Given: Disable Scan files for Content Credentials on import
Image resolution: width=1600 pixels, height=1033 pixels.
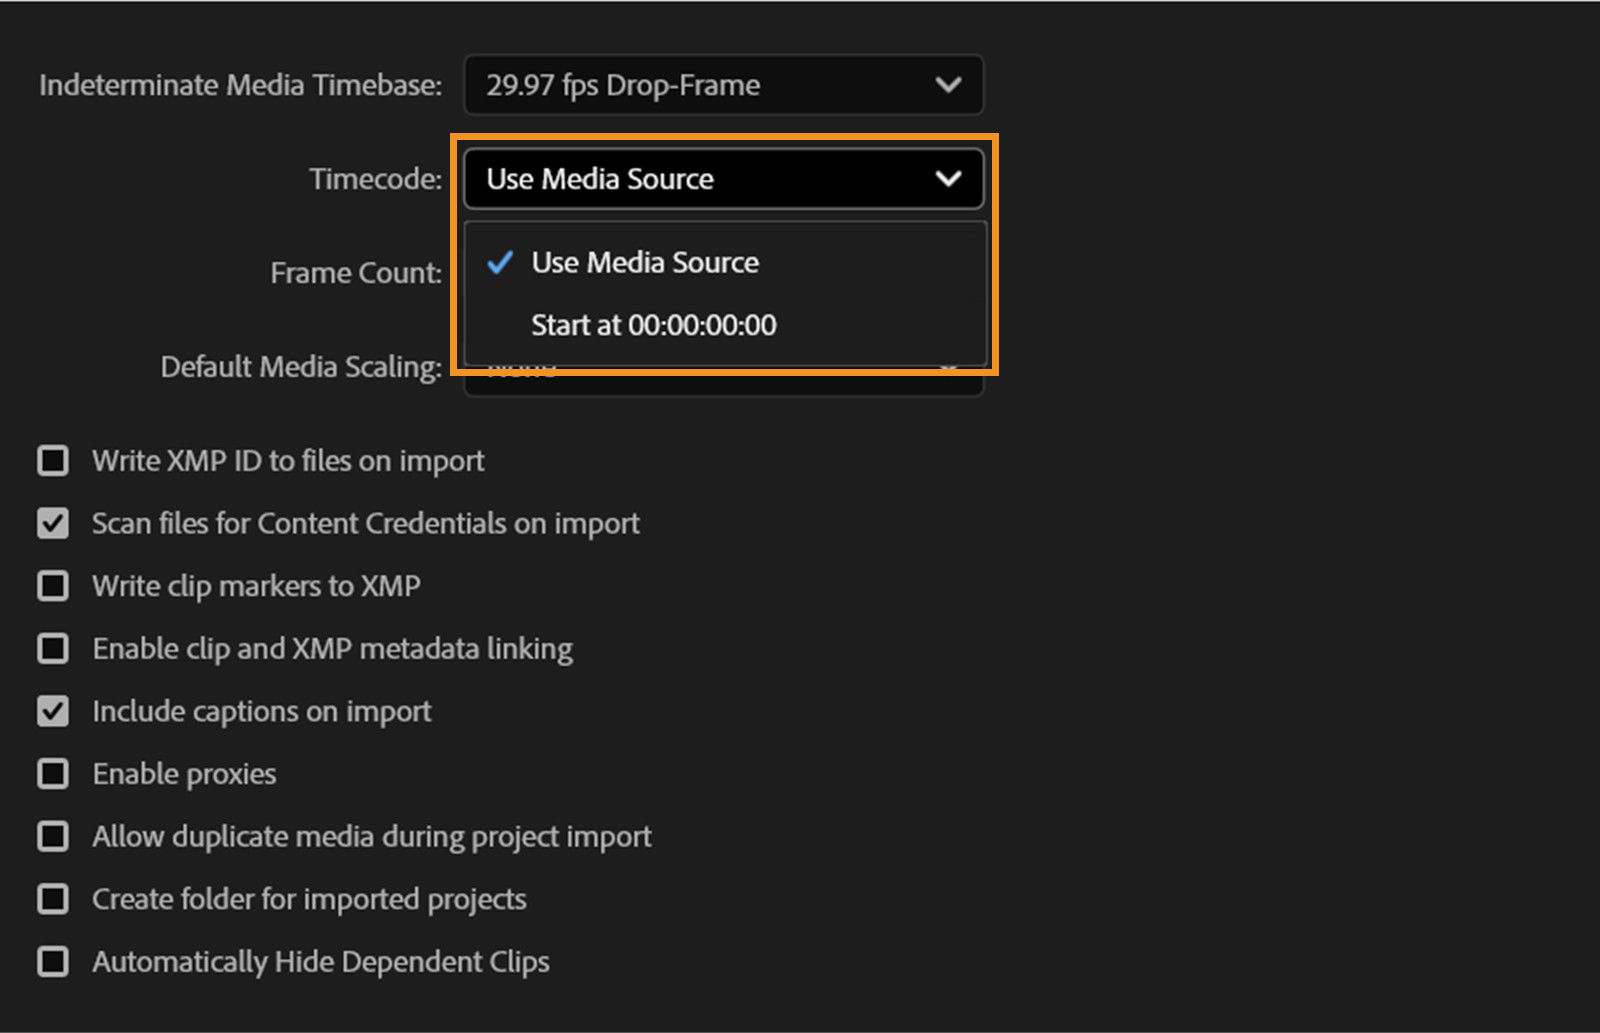Looking at the screenshot, I should click(53, 523).
